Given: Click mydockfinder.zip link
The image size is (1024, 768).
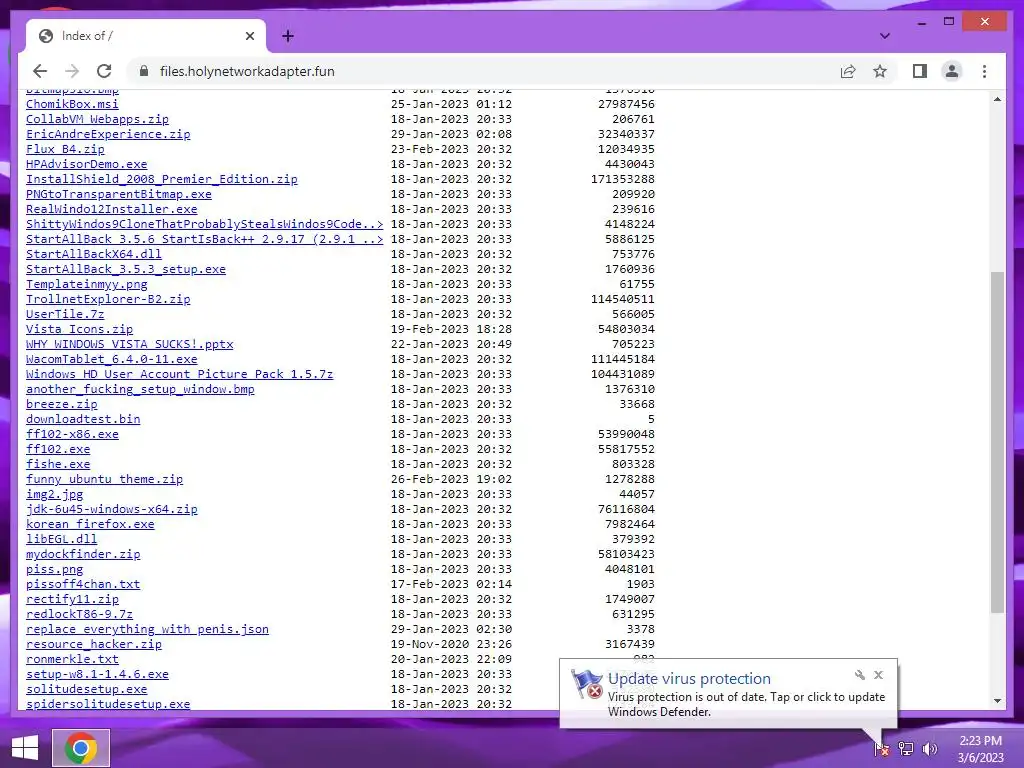Looking at the screenshot, I should (83, 554).
